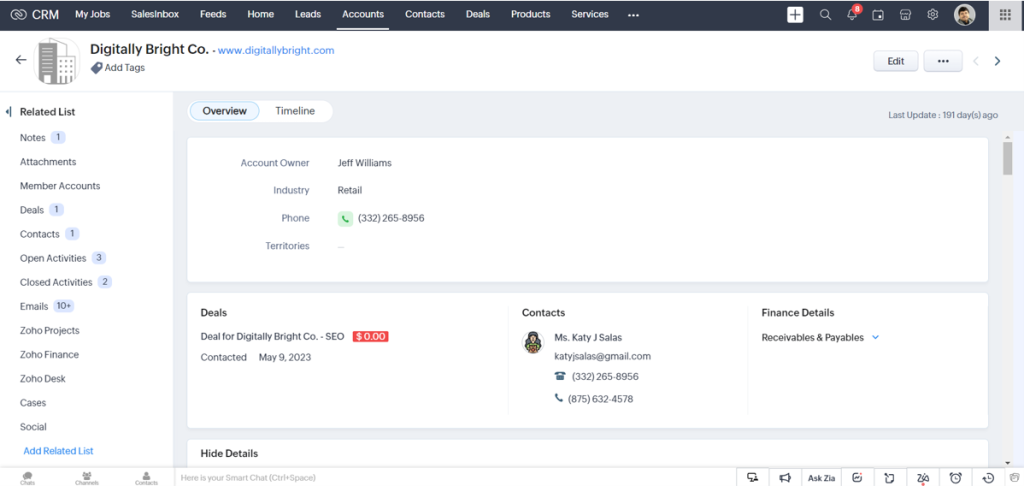Image resolution: width=1024 pixels, height=486 pixels.
Task: Open Zoho Desk in Related List
Action: tap(42, 378)
